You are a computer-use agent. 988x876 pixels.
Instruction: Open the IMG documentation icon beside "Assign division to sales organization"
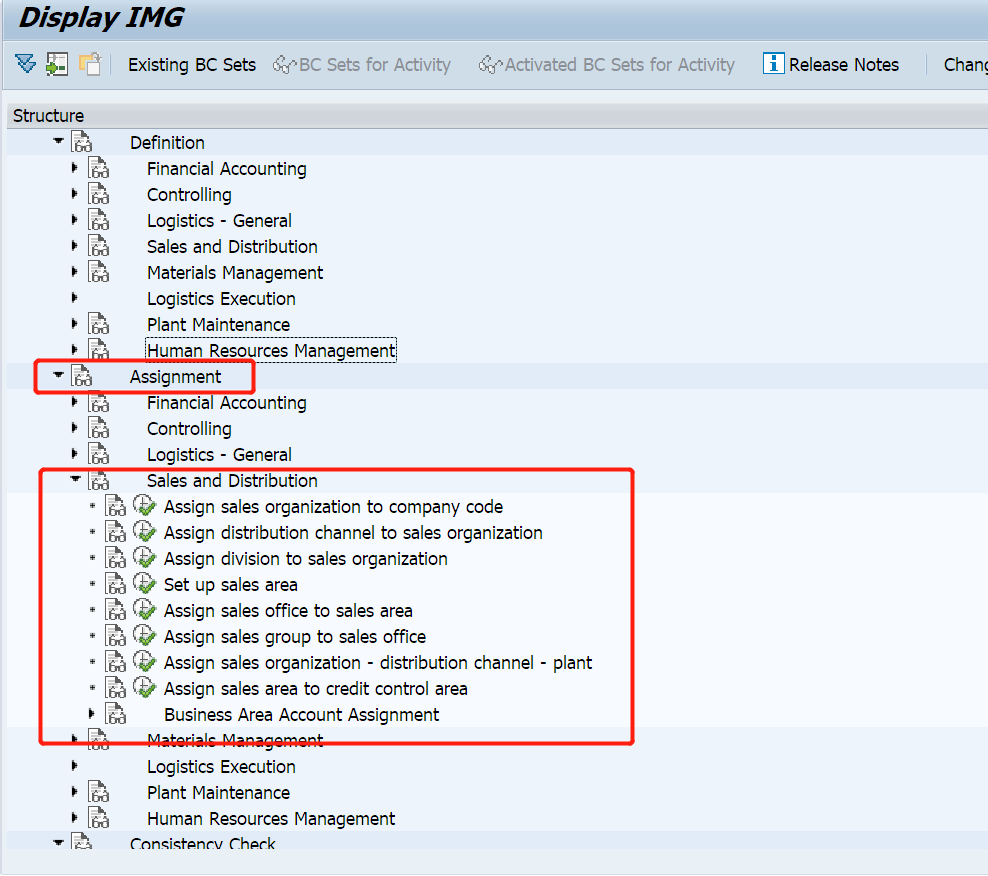[115, 557]
